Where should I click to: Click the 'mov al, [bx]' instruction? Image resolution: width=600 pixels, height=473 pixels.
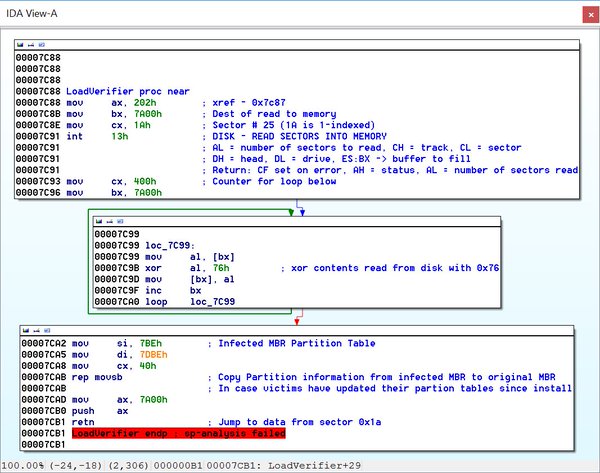(190, 257)
